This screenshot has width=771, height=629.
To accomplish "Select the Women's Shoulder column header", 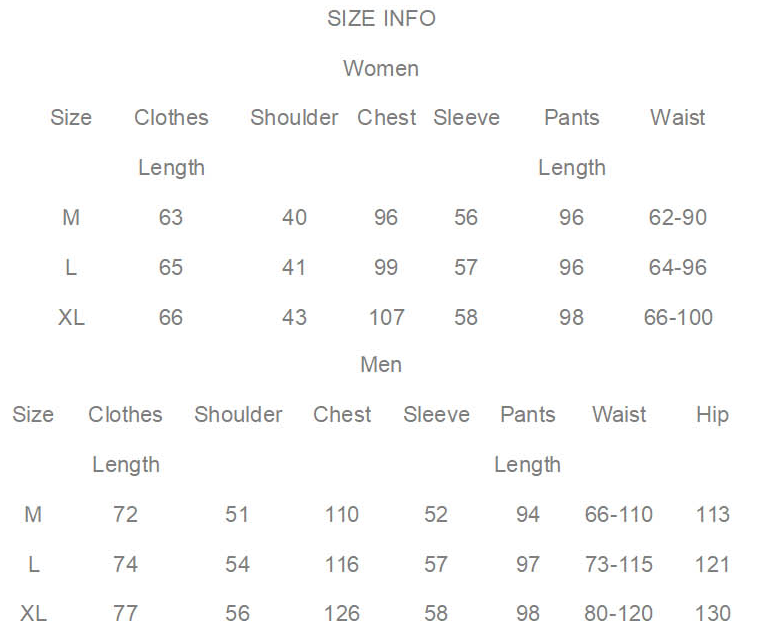I will pyautogui.click(x=294, y=118).
